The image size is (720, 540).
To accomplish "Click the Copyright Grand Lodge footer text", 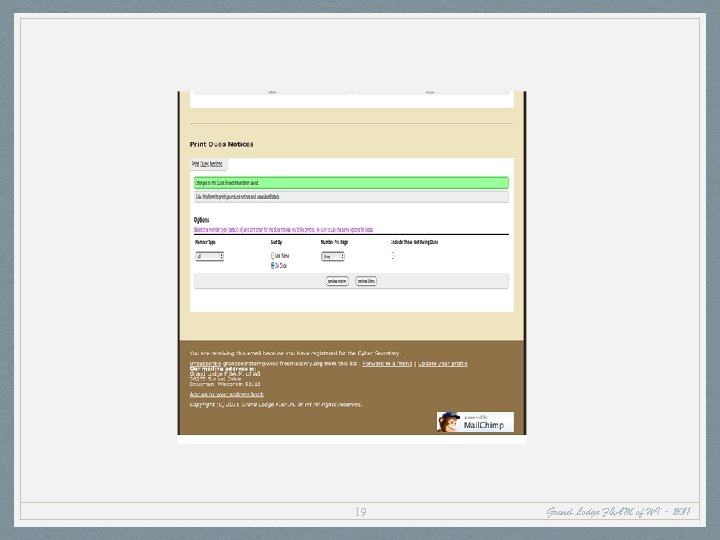I will tap(276, 405).
